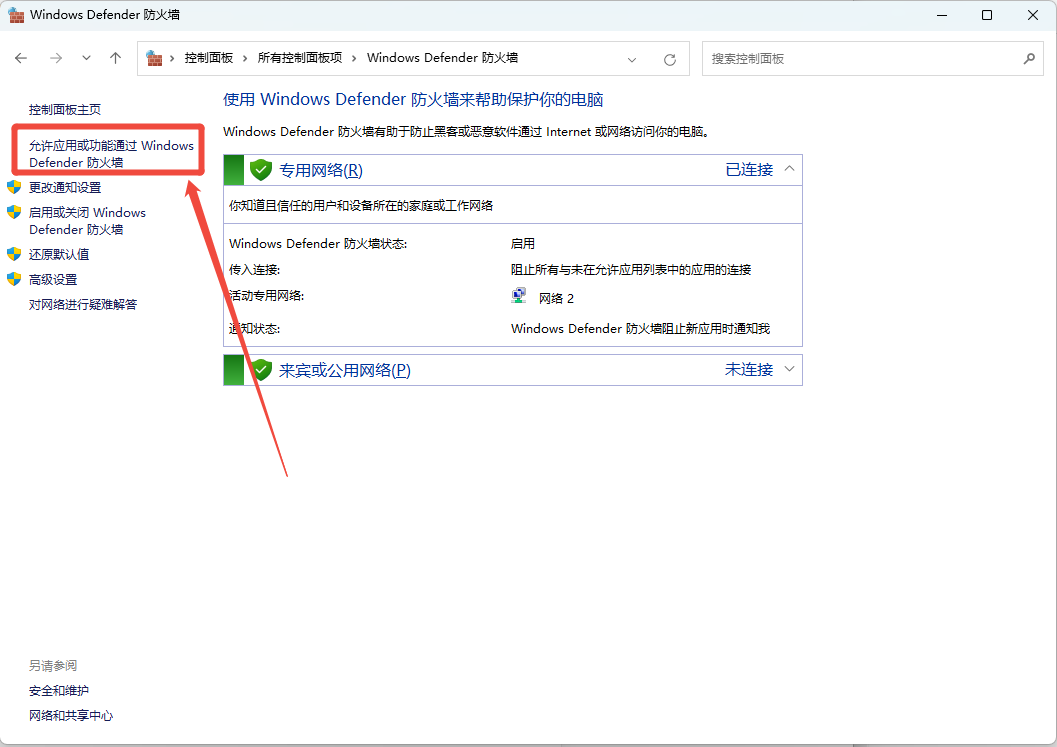
Task: Click the title bar firewall app icon
Action: click(x=16, y=15)
